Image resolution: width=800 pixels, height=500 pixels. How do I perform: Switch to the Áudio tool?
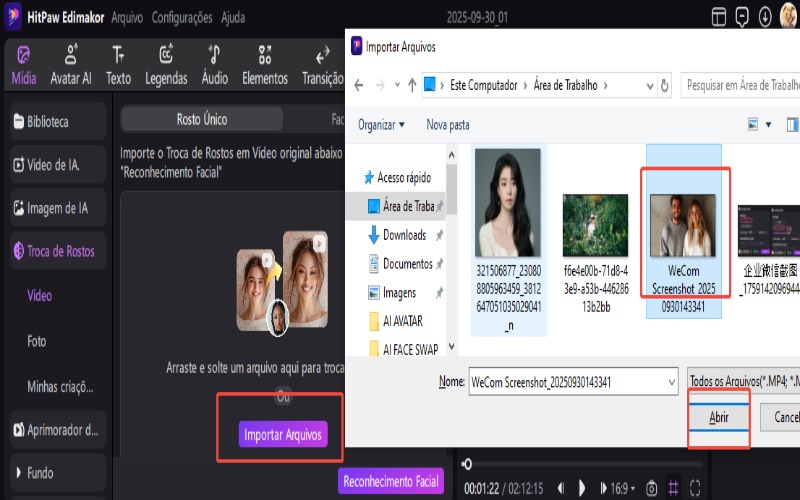214,65
